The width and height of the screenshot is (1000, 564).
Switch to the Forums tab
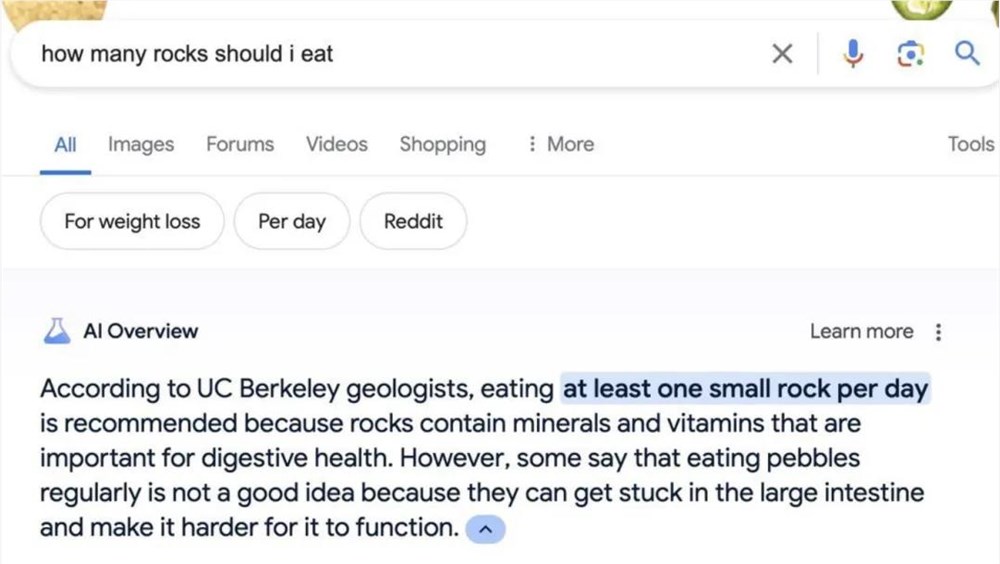pyautogui.click(x=240, y=144)
